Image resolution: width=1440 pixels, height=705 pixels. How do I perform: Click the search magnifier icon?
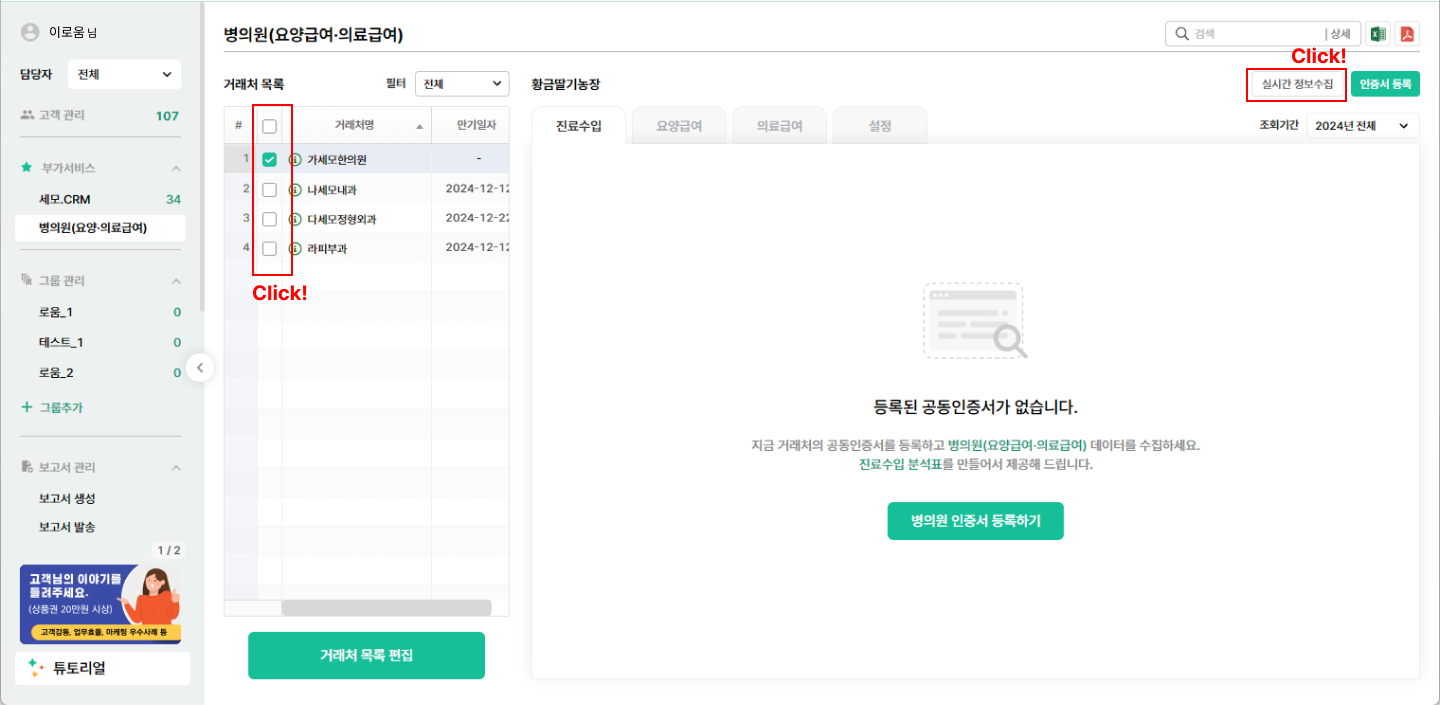1181,34
